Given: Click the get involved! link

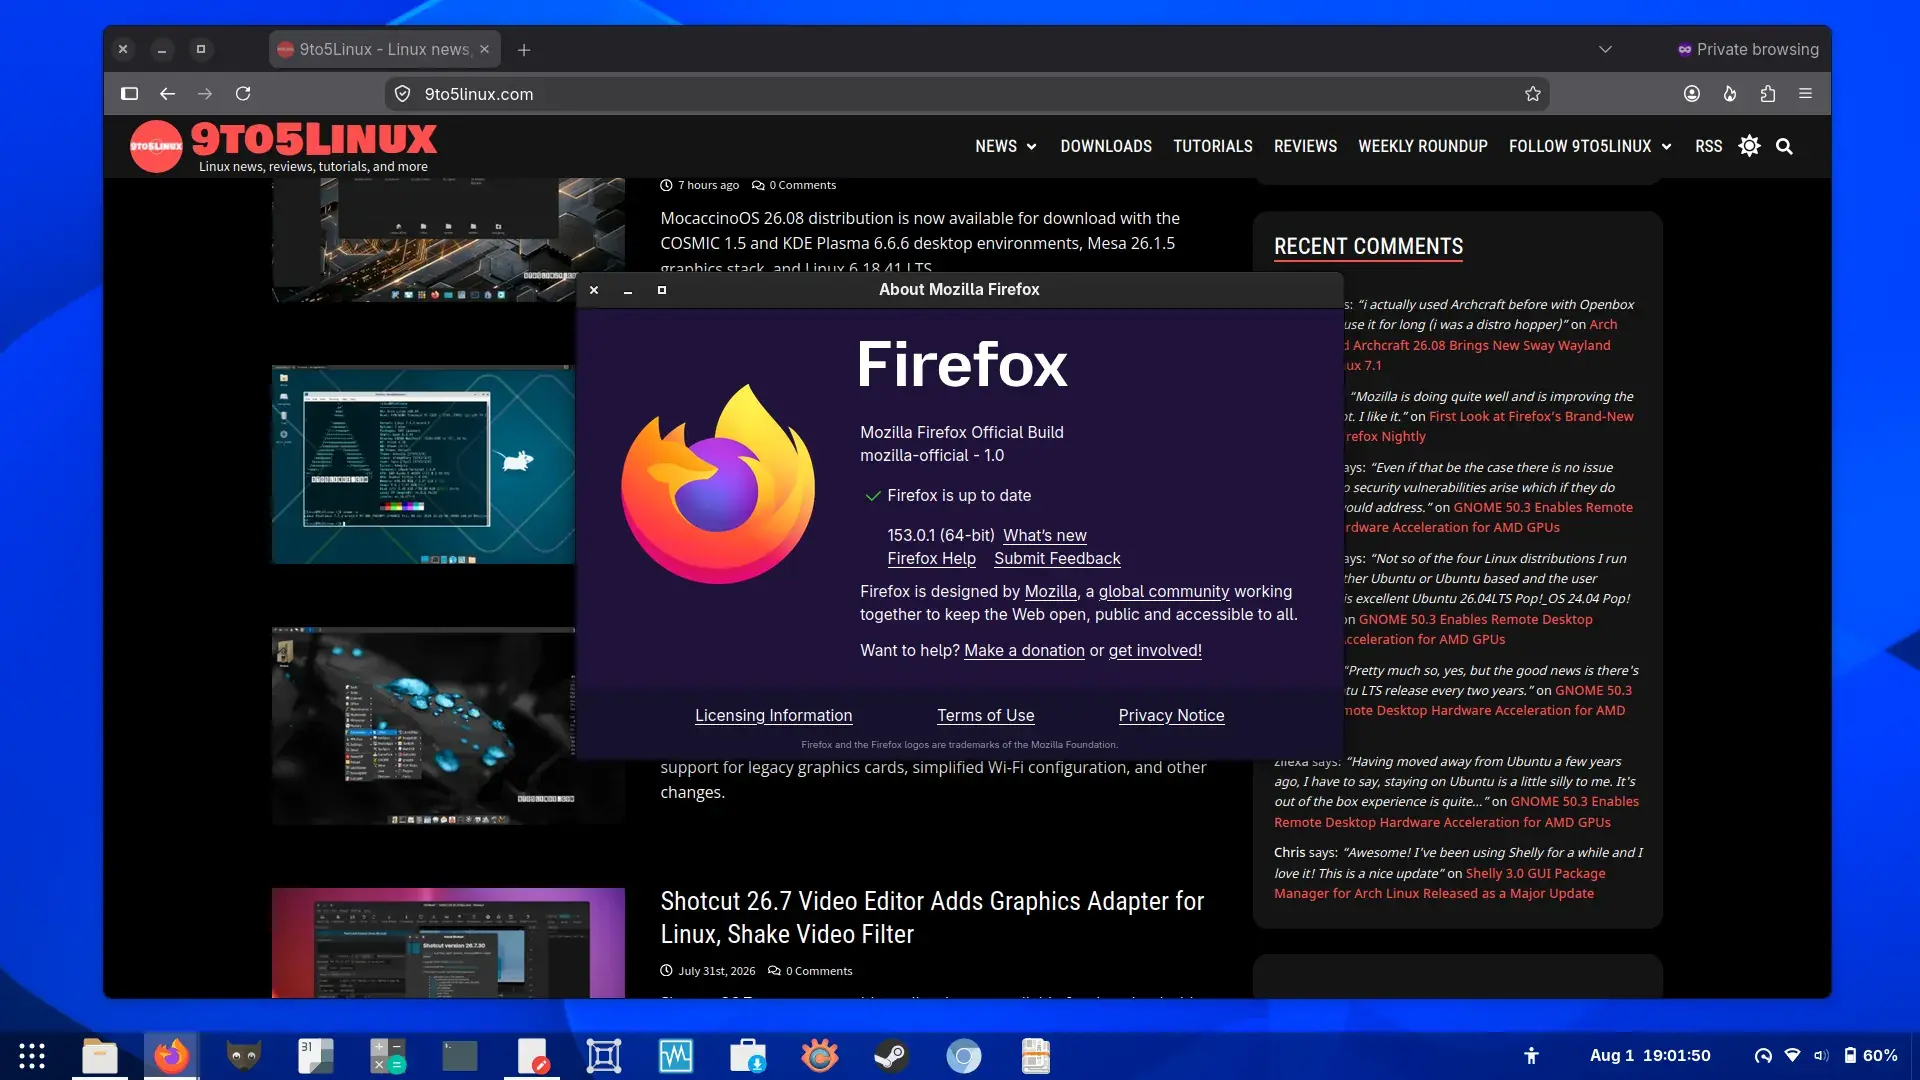Looking at the screenshot, I should [x=1155, y=650].
